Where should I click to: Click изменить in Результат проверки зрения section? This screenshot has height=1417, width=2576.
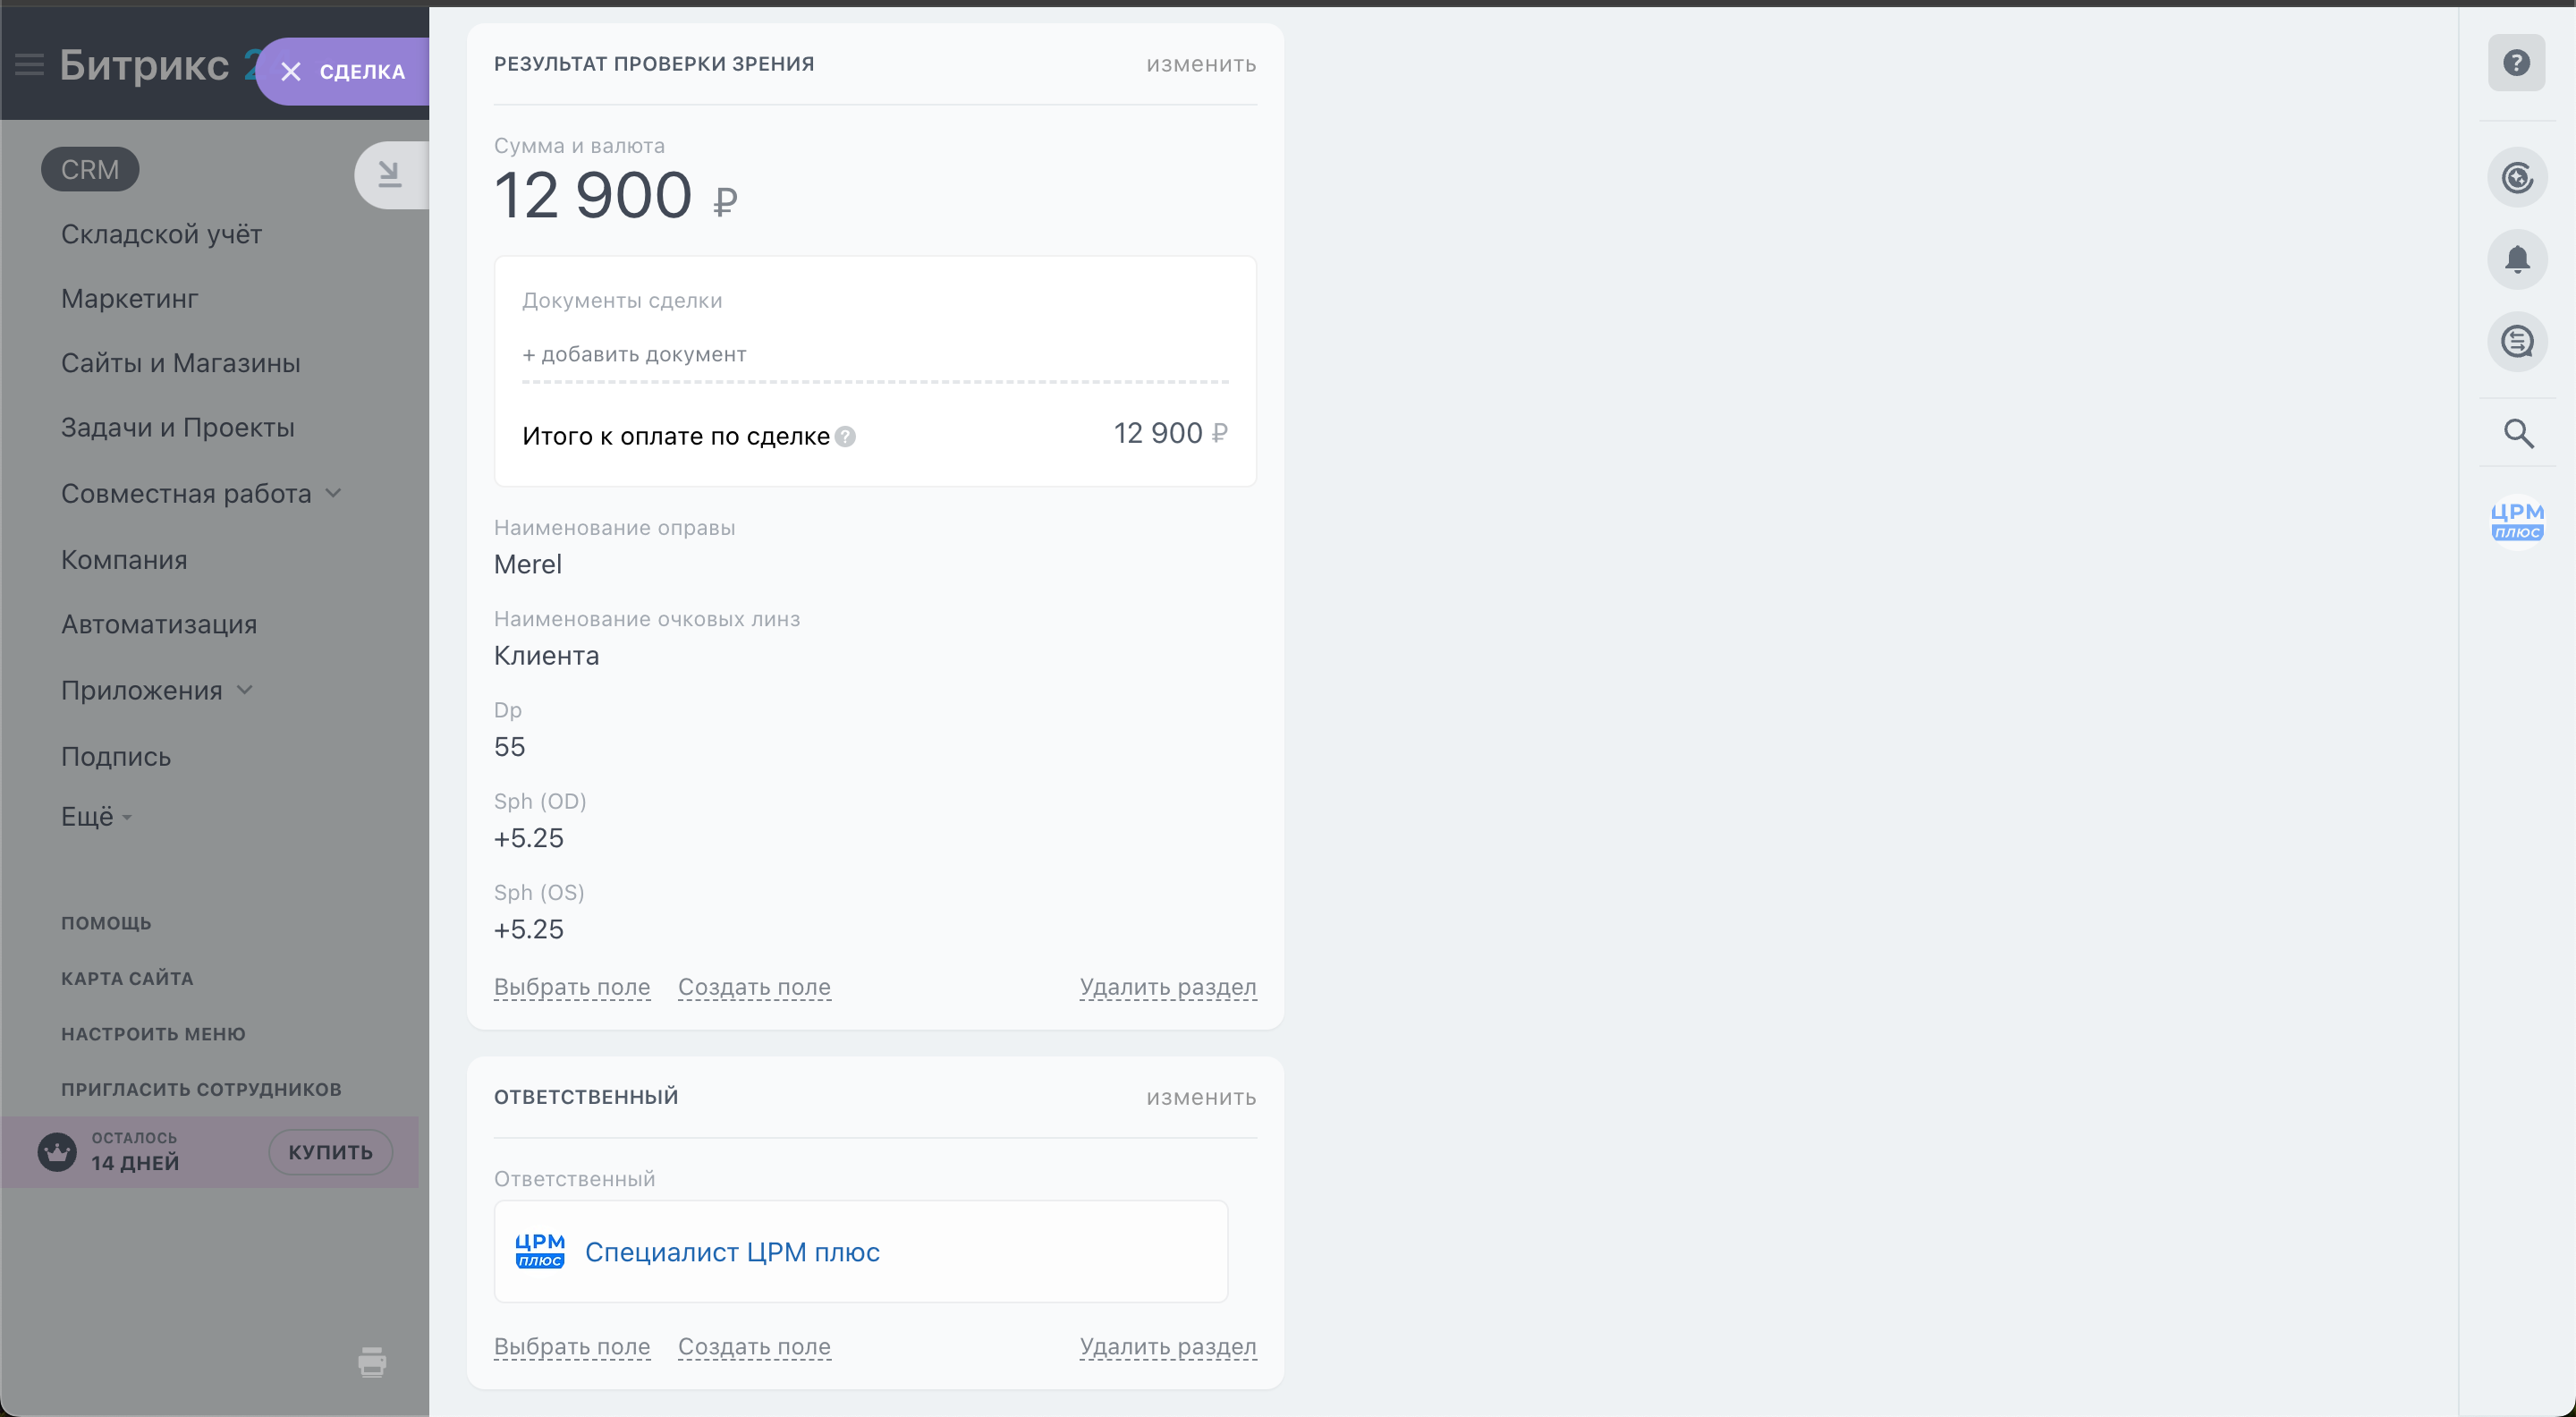coord(1200,64)
